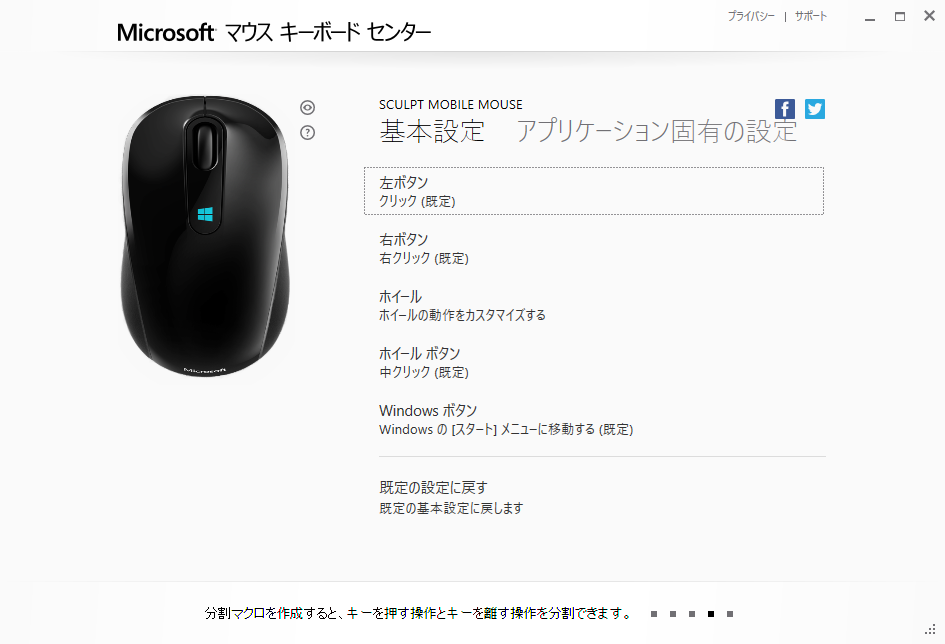Switch to アプリケーション固有の設定 tab
The width and height of the screenshot is (945, 644).
657,131
